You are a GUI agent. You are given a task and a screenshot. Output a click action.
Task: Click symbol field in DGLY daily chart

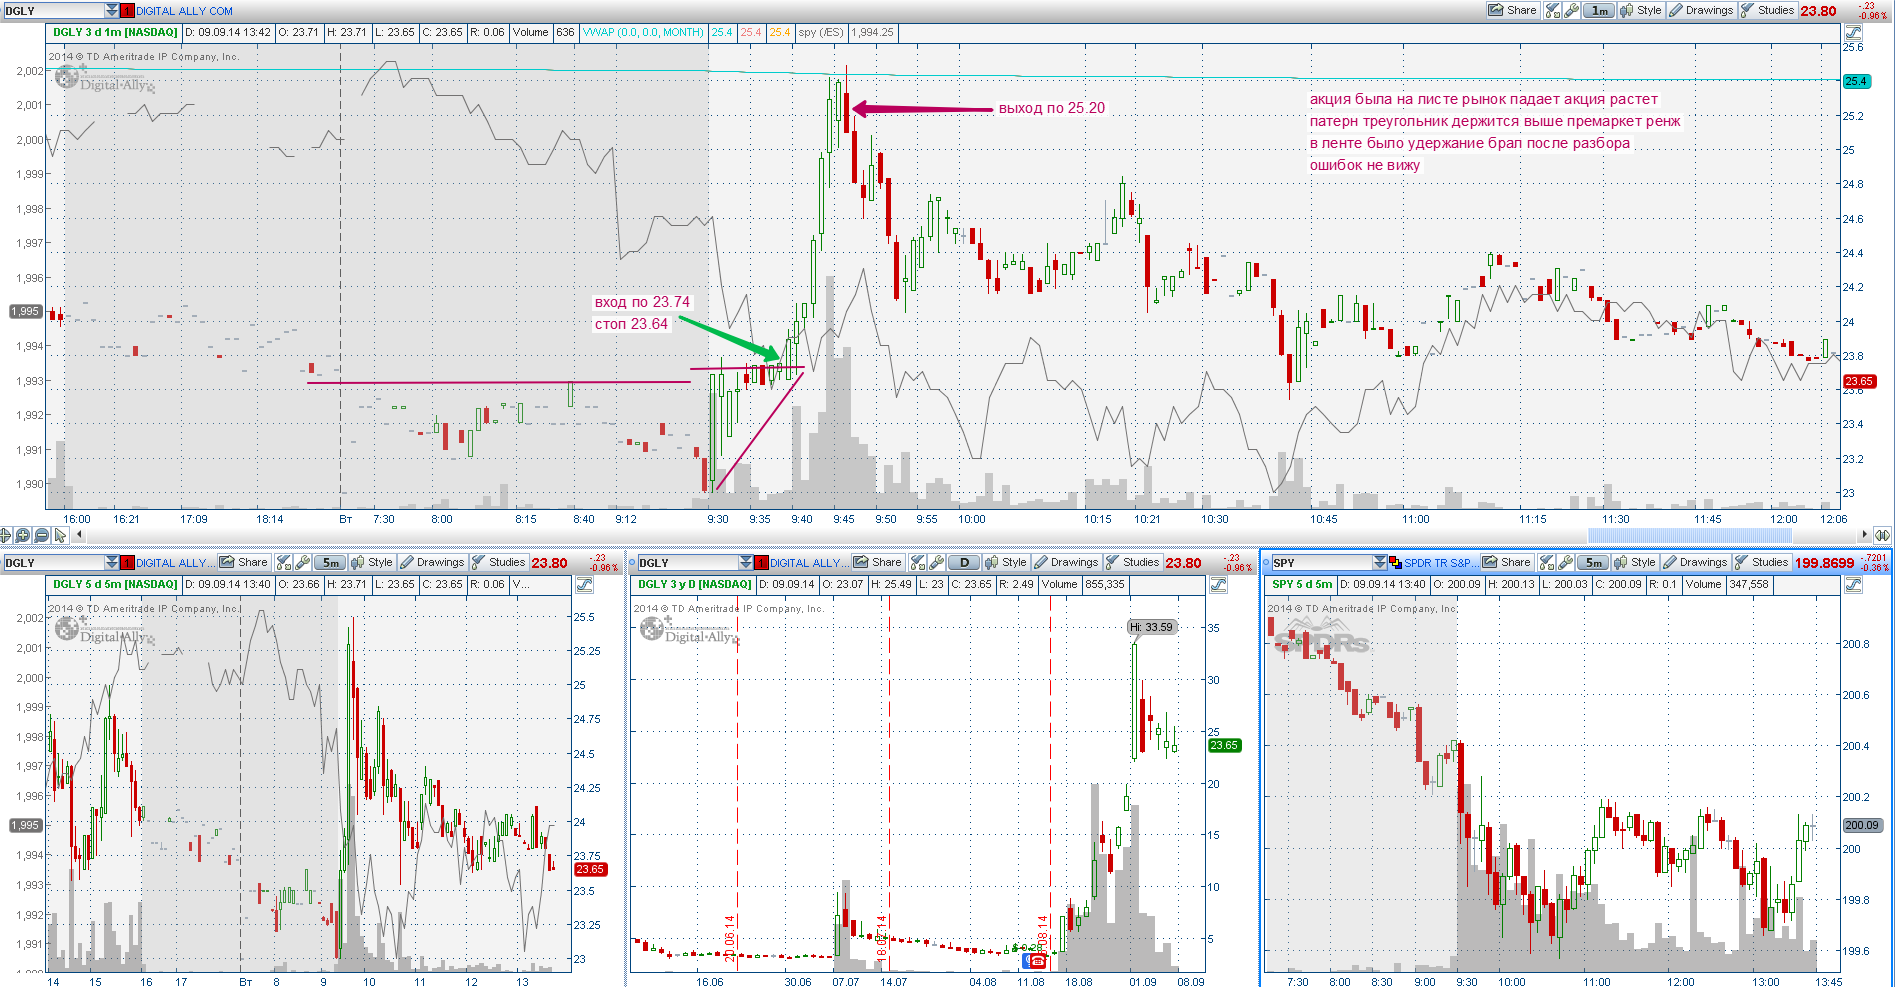(x=689, y=562)
